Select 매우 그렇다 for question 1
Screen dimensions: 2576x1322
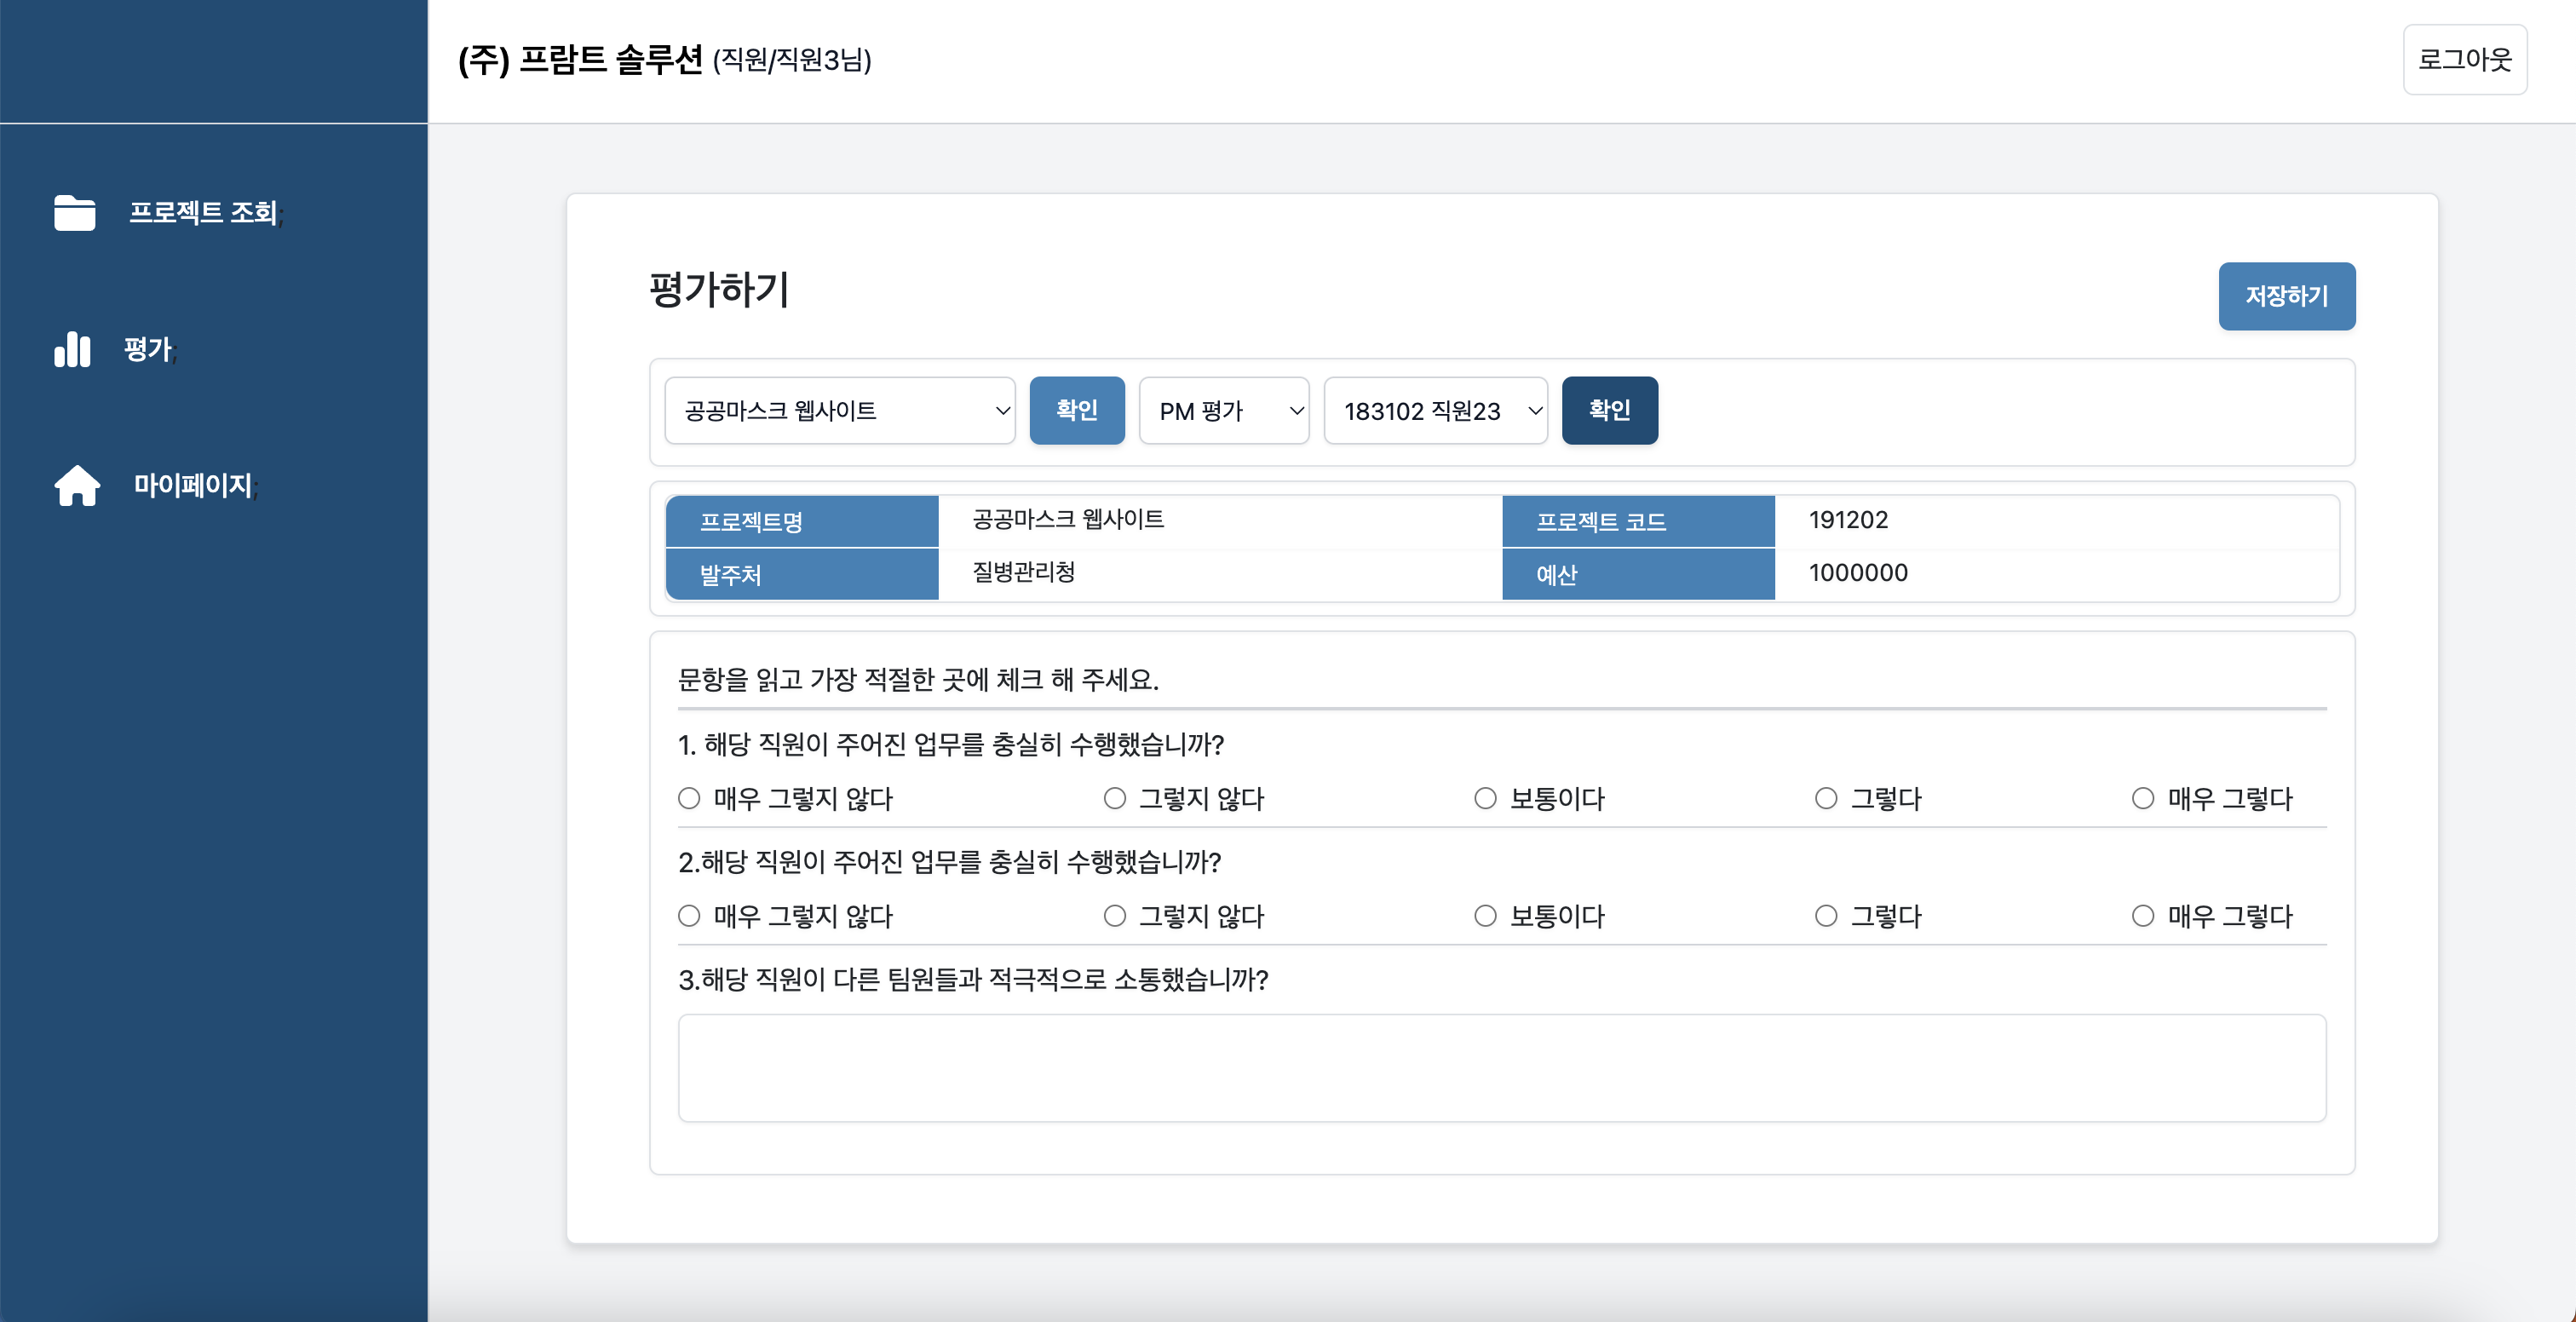[2141, 797]
